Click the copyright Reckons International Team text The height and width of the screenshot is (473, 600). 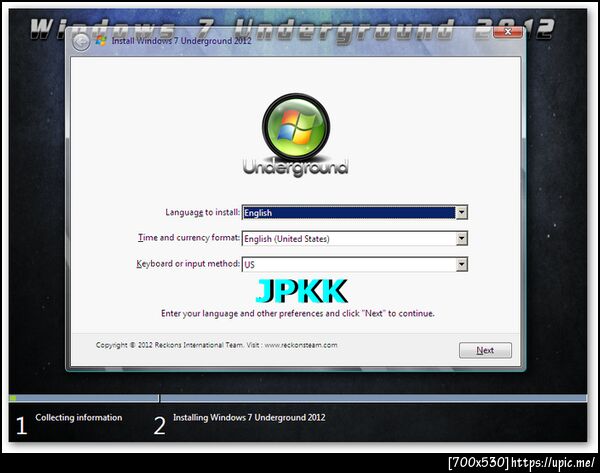[x=217, y=345]
